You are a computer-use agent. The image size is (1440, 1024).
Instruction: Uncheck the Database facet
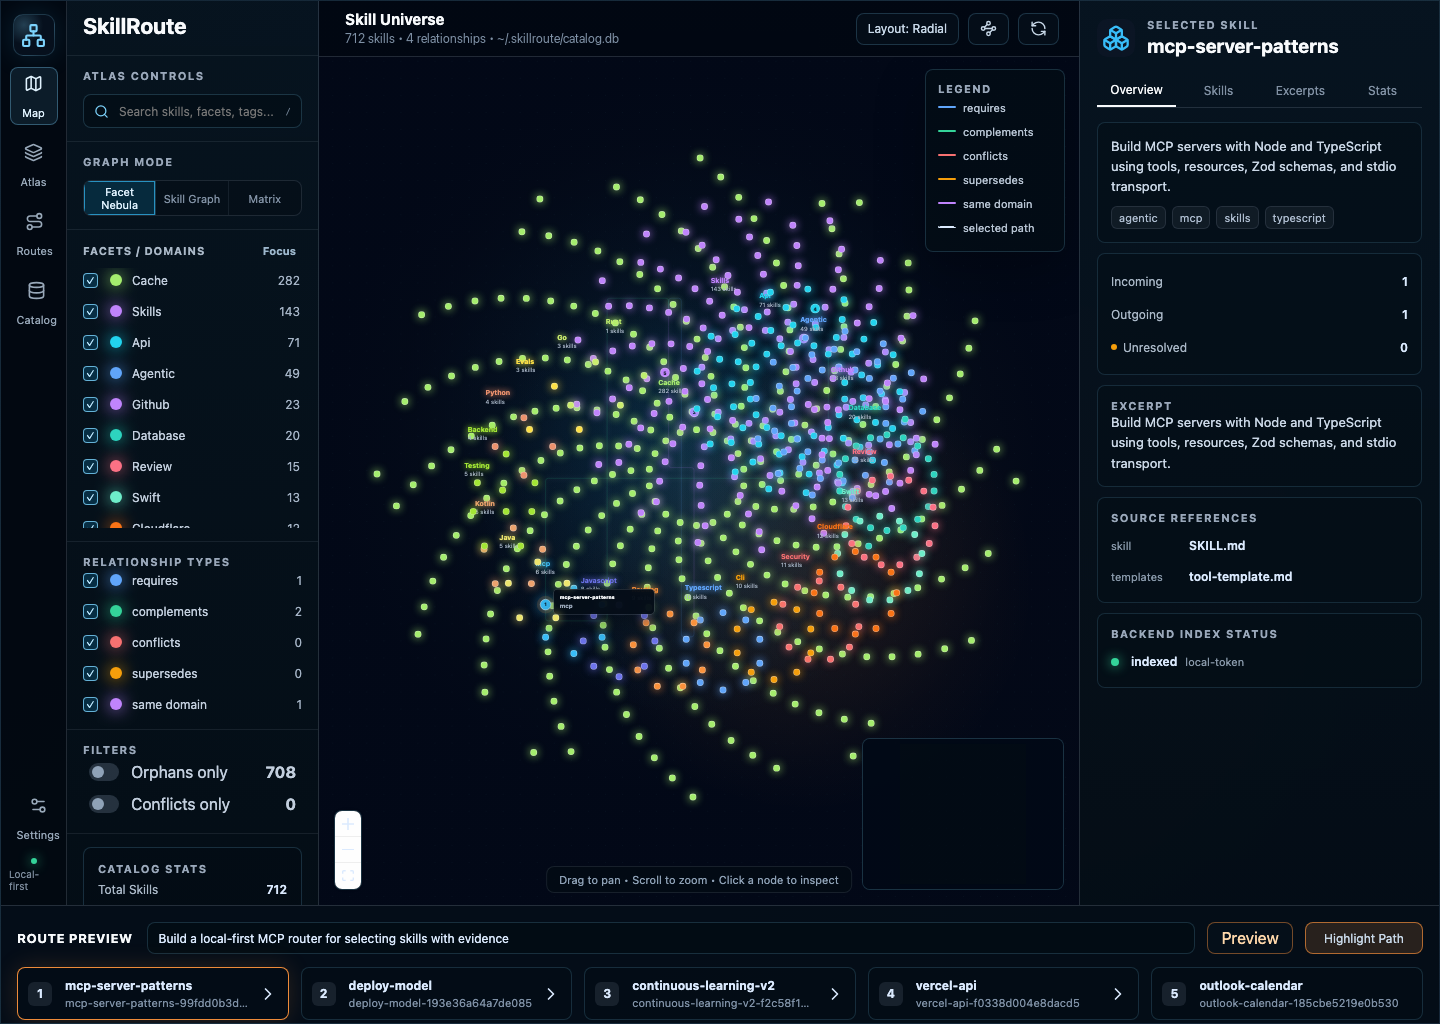click(x=90, y=436)
